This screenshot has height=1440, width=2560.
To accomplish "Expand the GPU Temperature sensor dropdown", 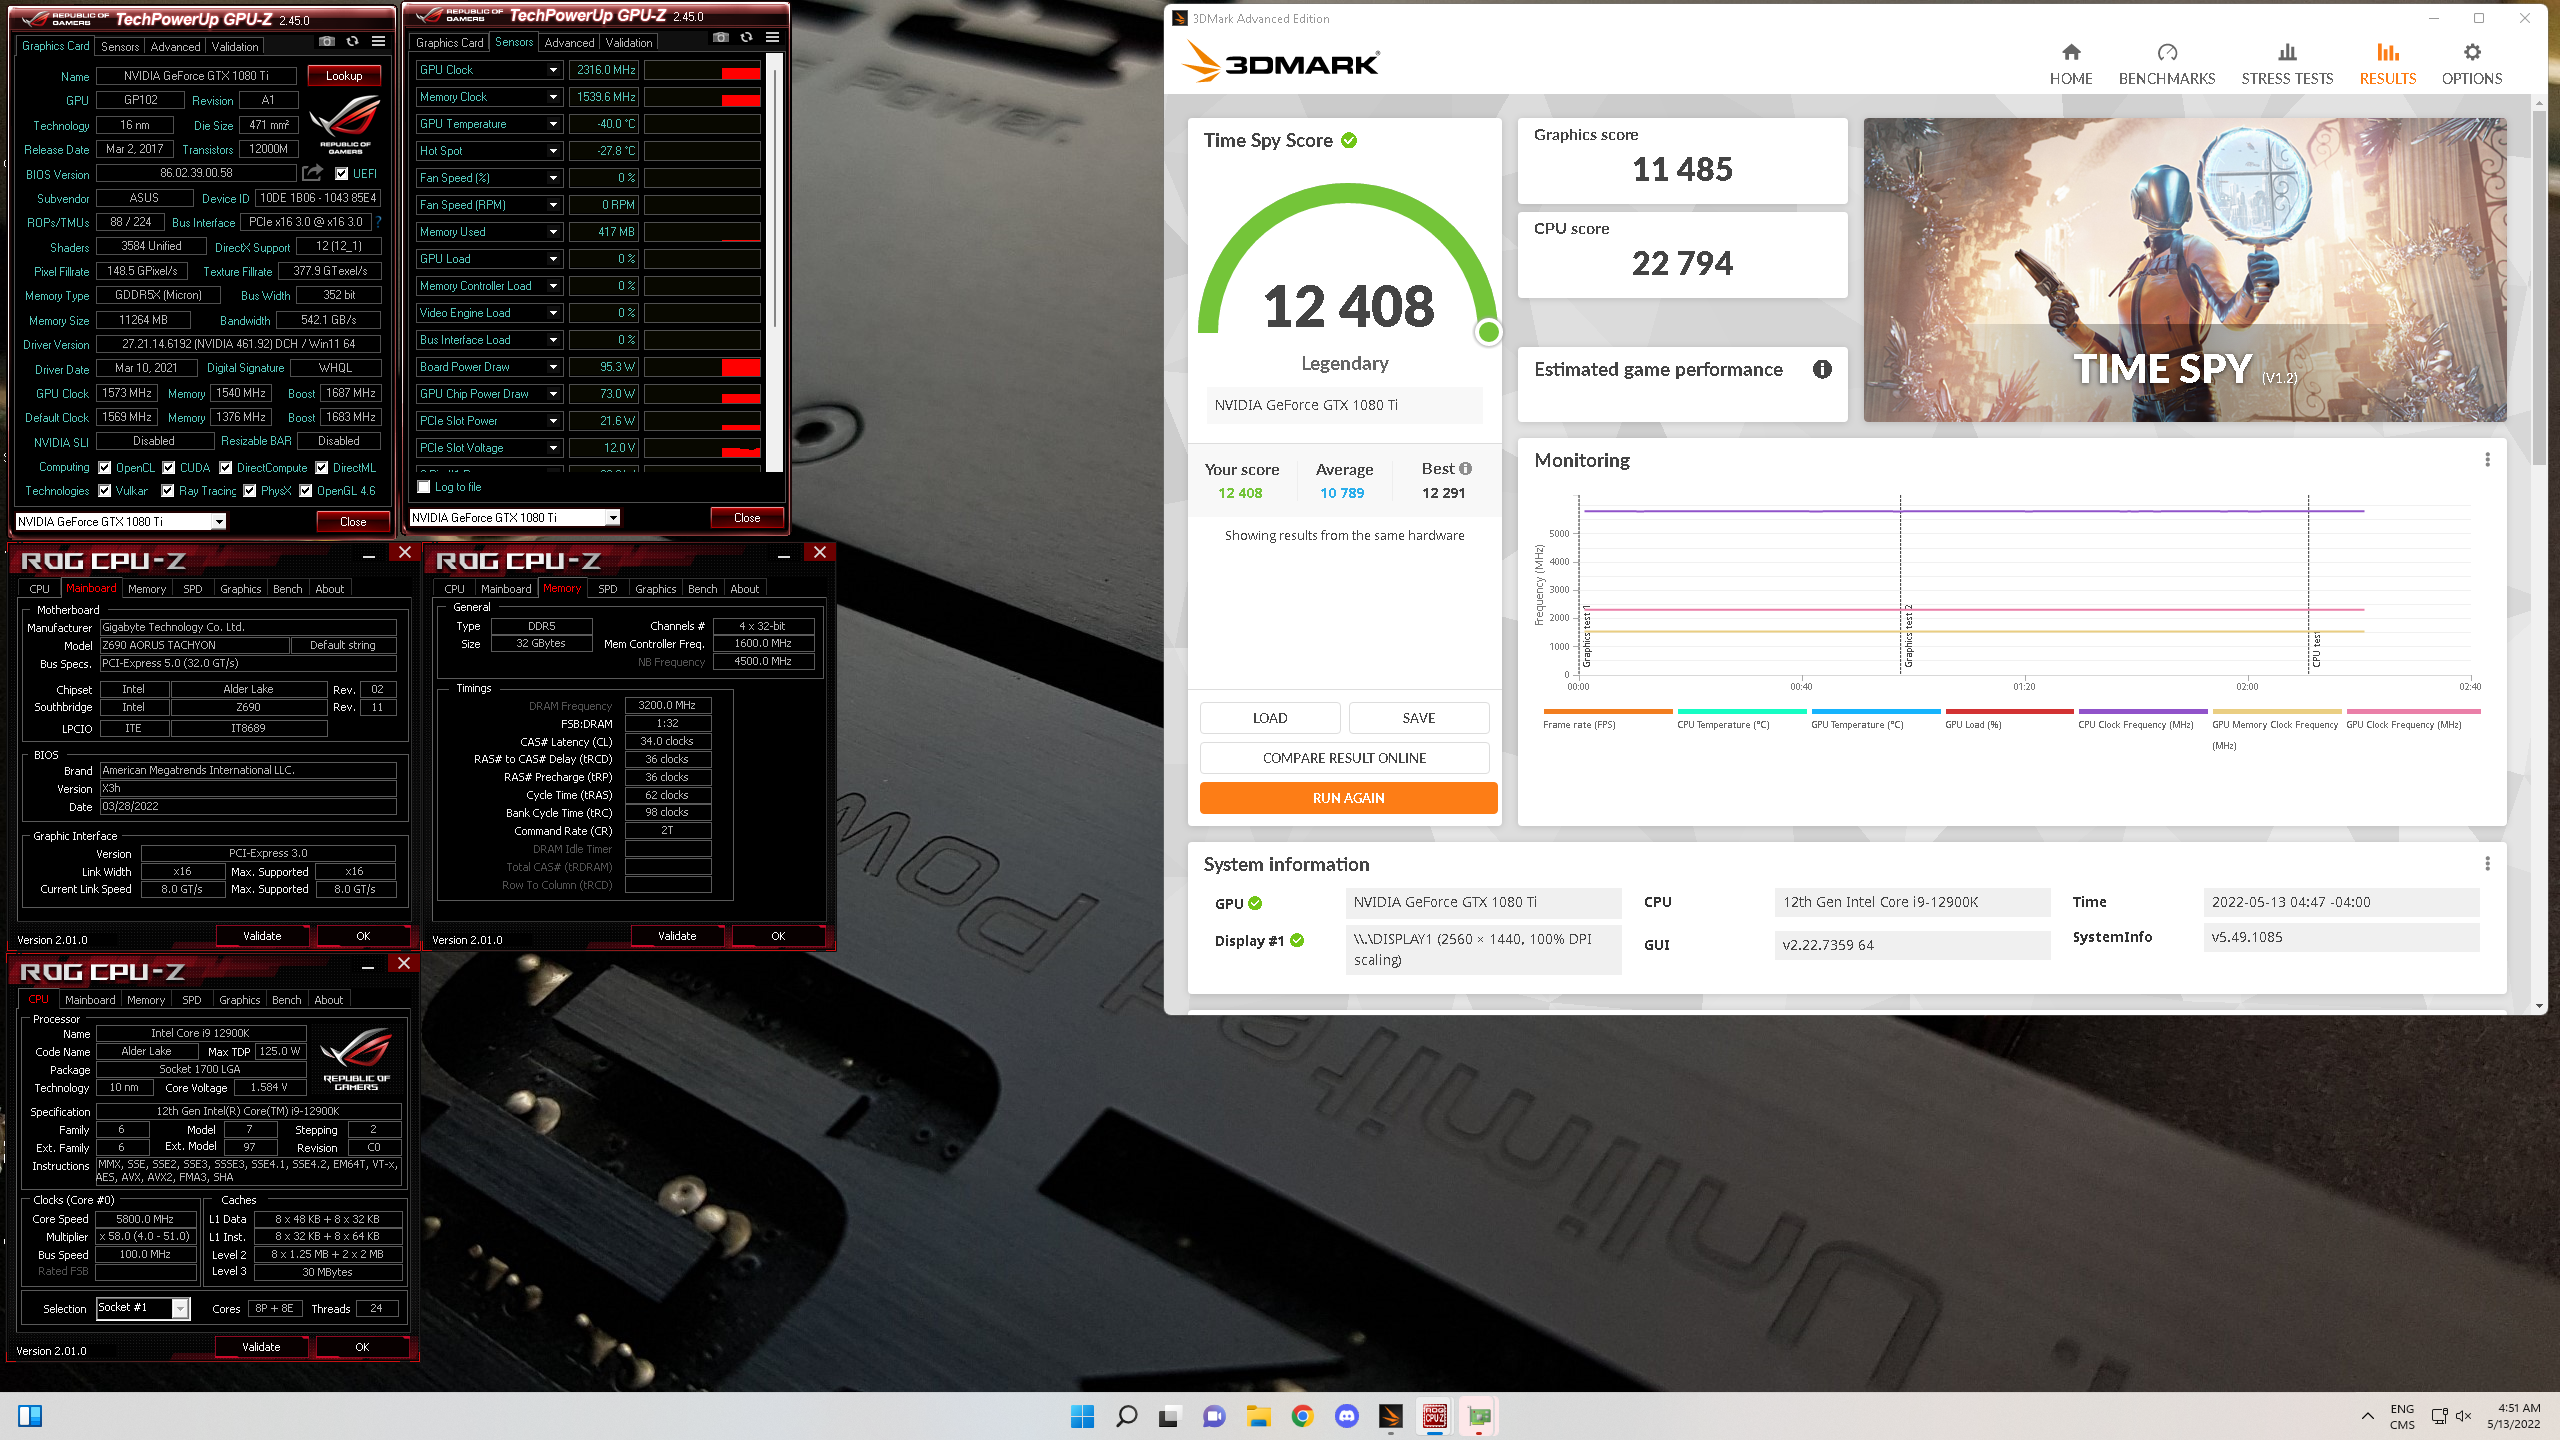I will 553,124.
